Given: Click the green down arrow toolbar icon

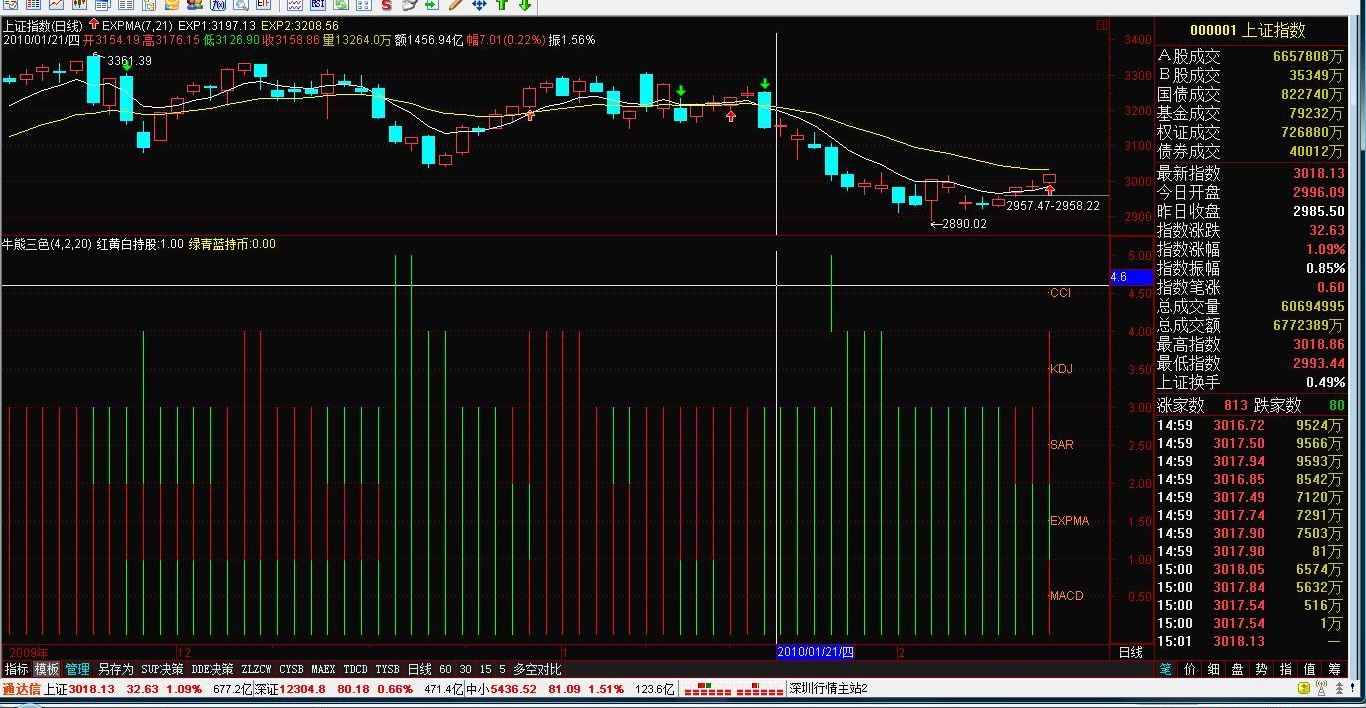Looking at the screenshot, I should pos(525,5).
